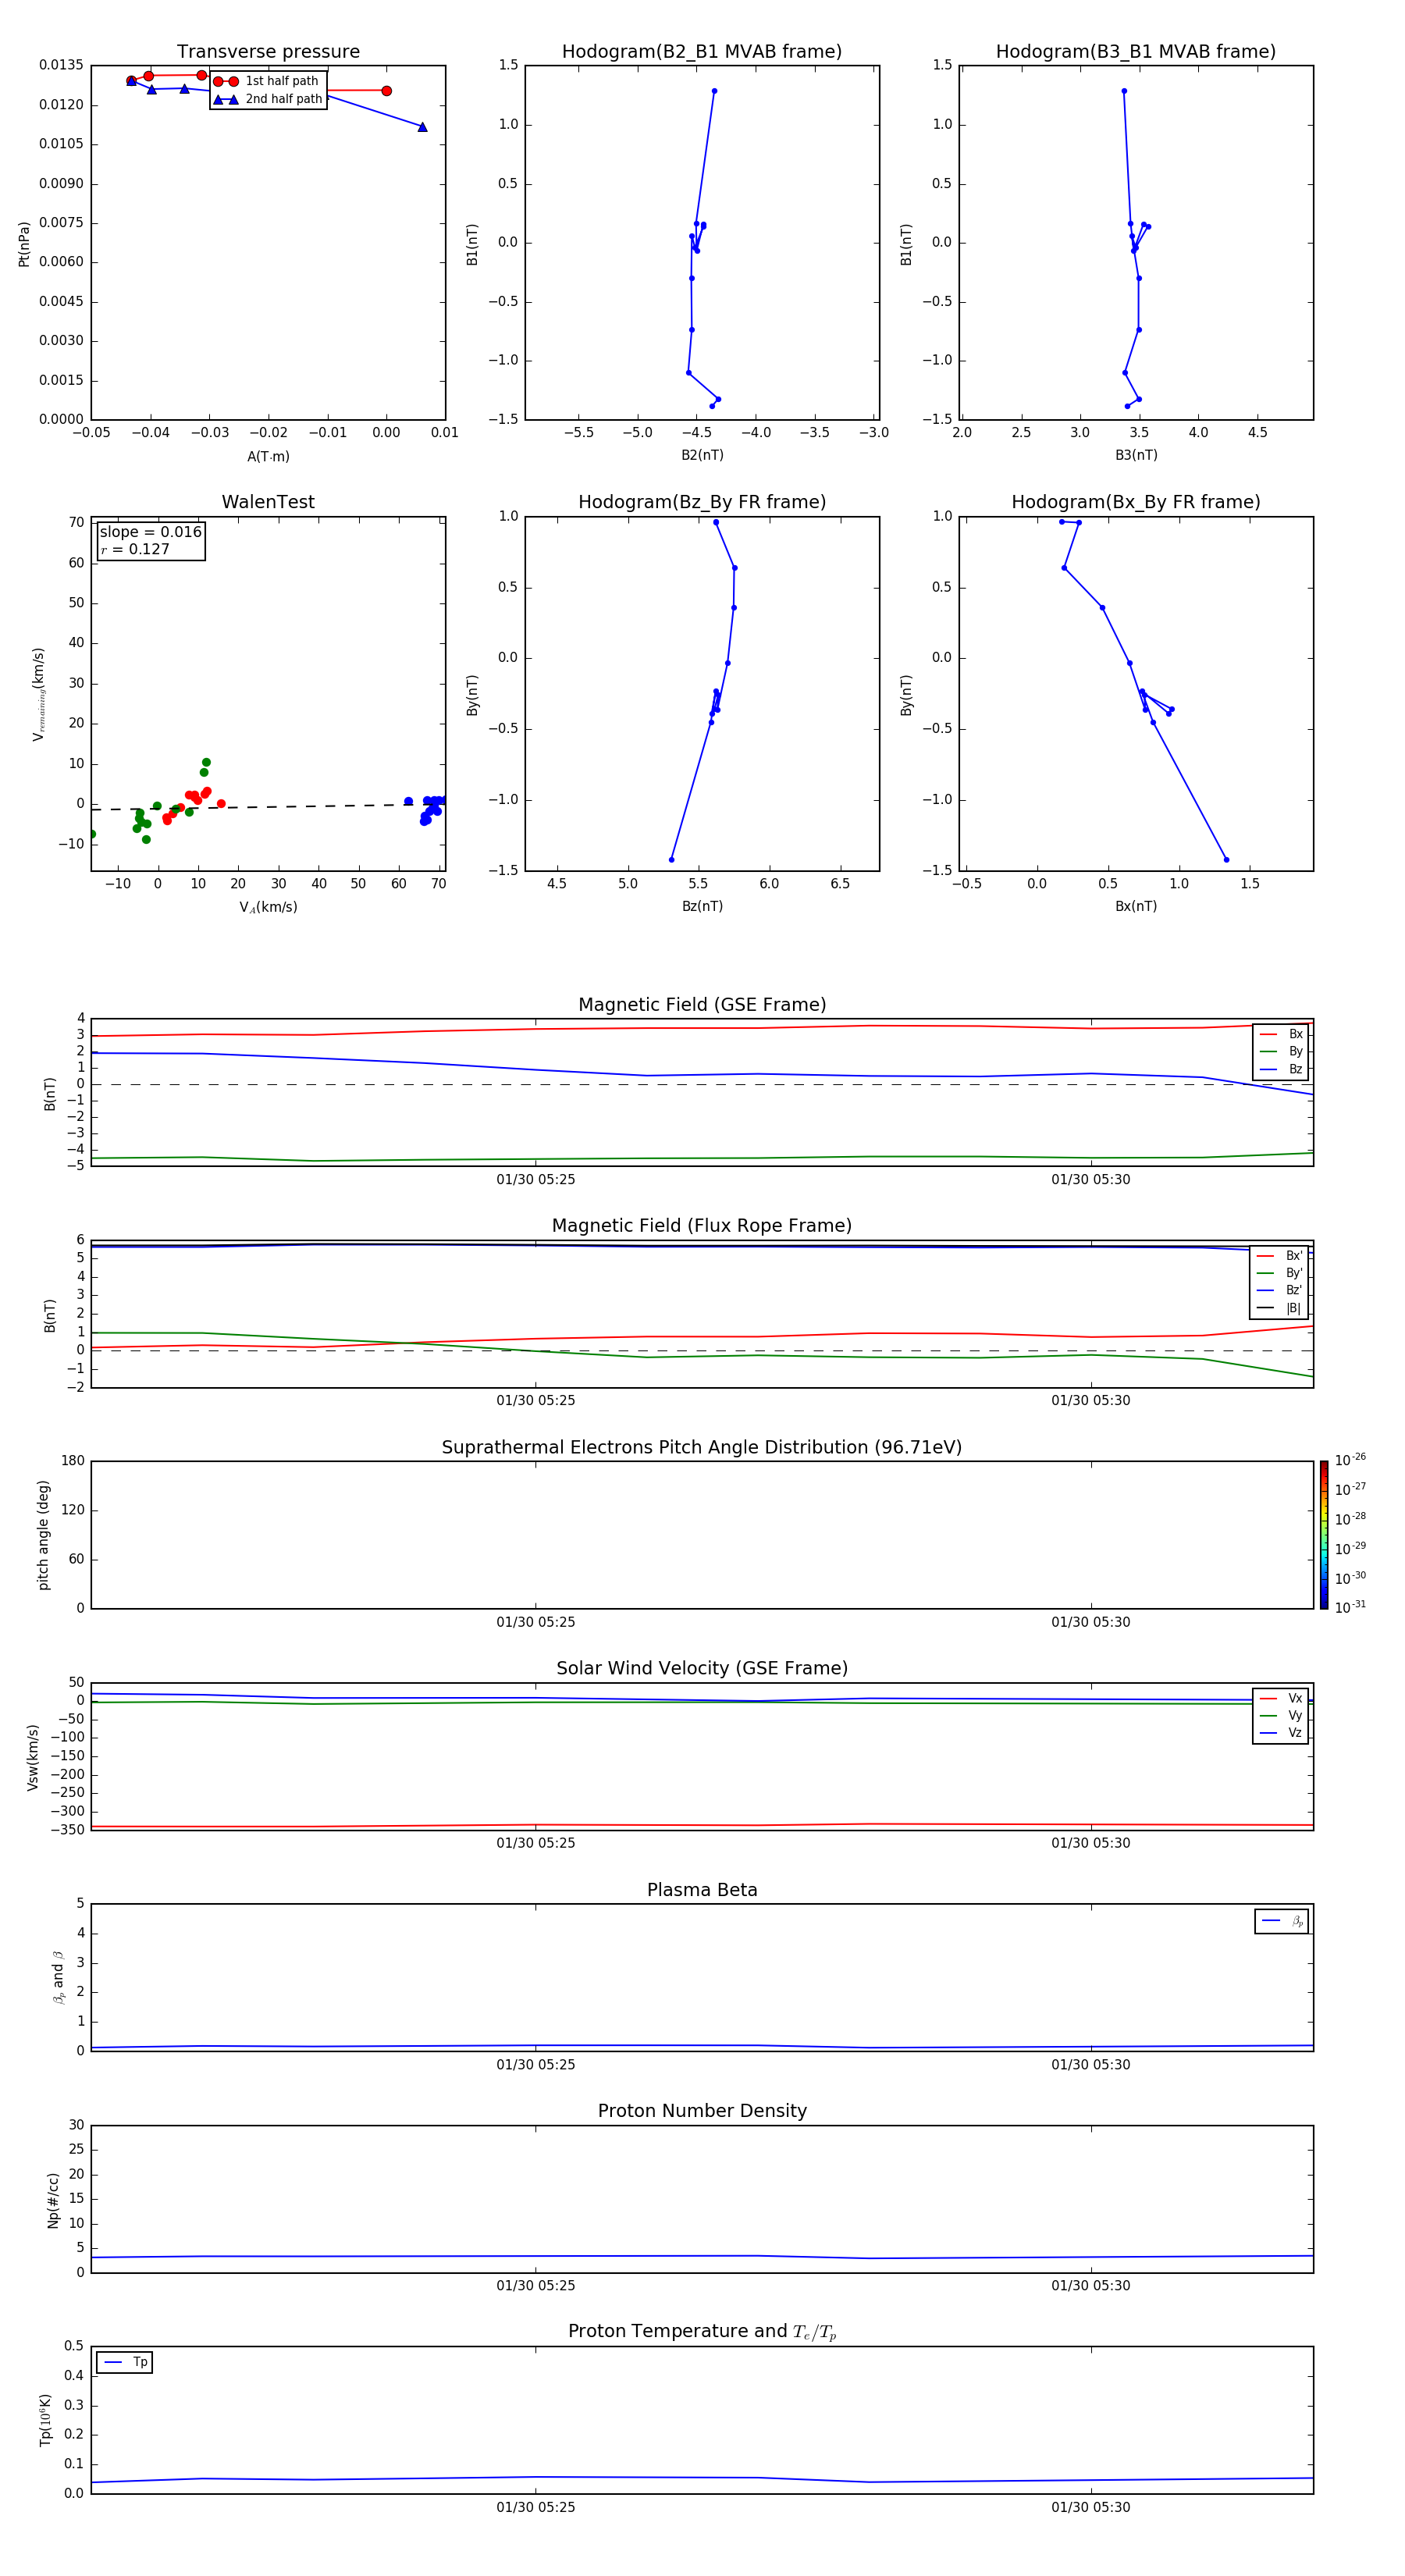Click the 'Proton Temperature and Te/Tp' title
This screenshot has height=2576, width=1405.
coord(702,2331)
